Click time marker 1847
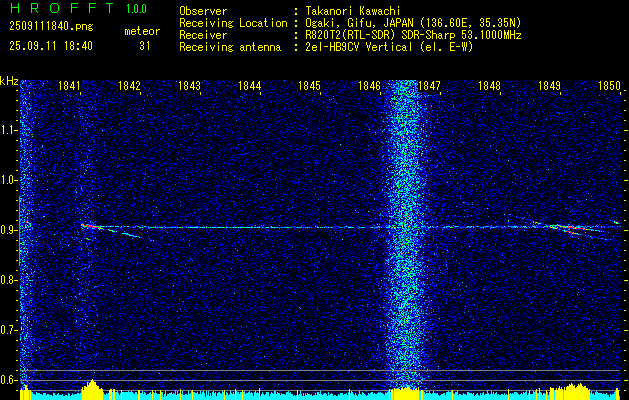 coord(429,85)
